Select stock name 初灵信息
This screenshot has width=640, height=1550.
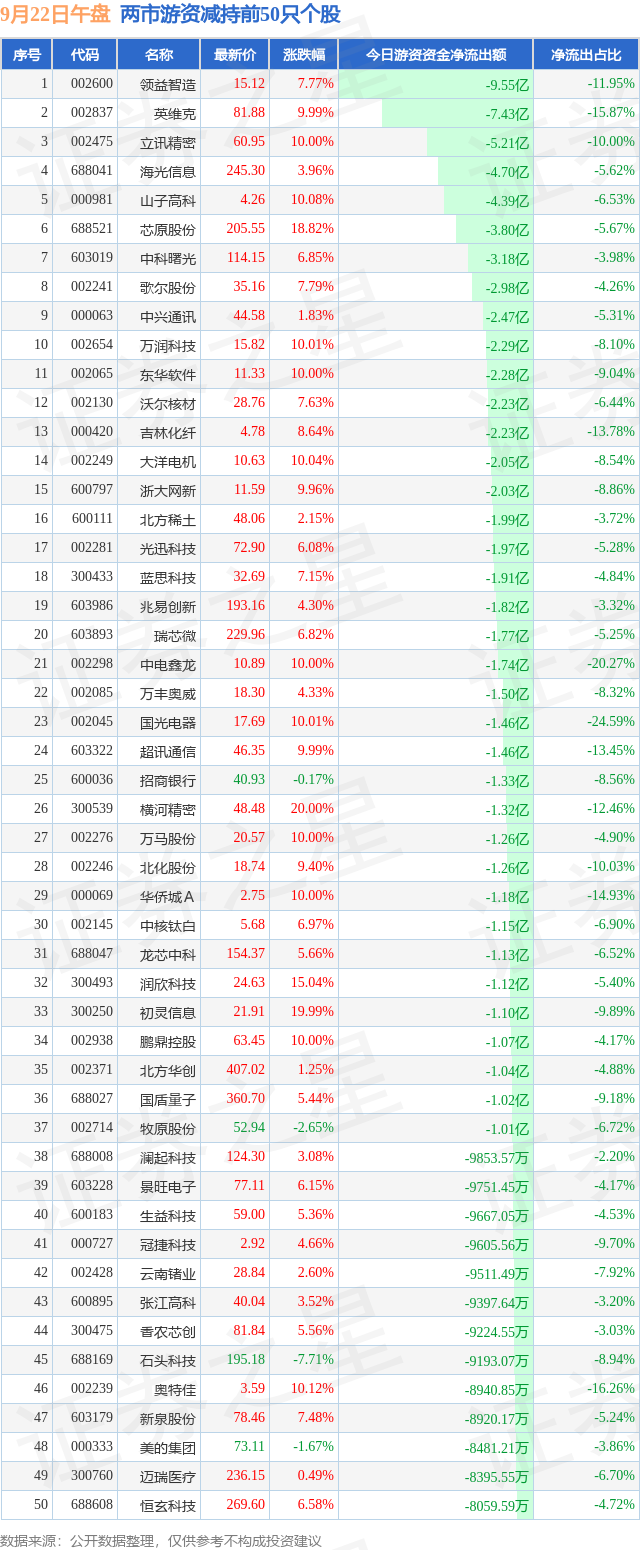point(169,1012)
